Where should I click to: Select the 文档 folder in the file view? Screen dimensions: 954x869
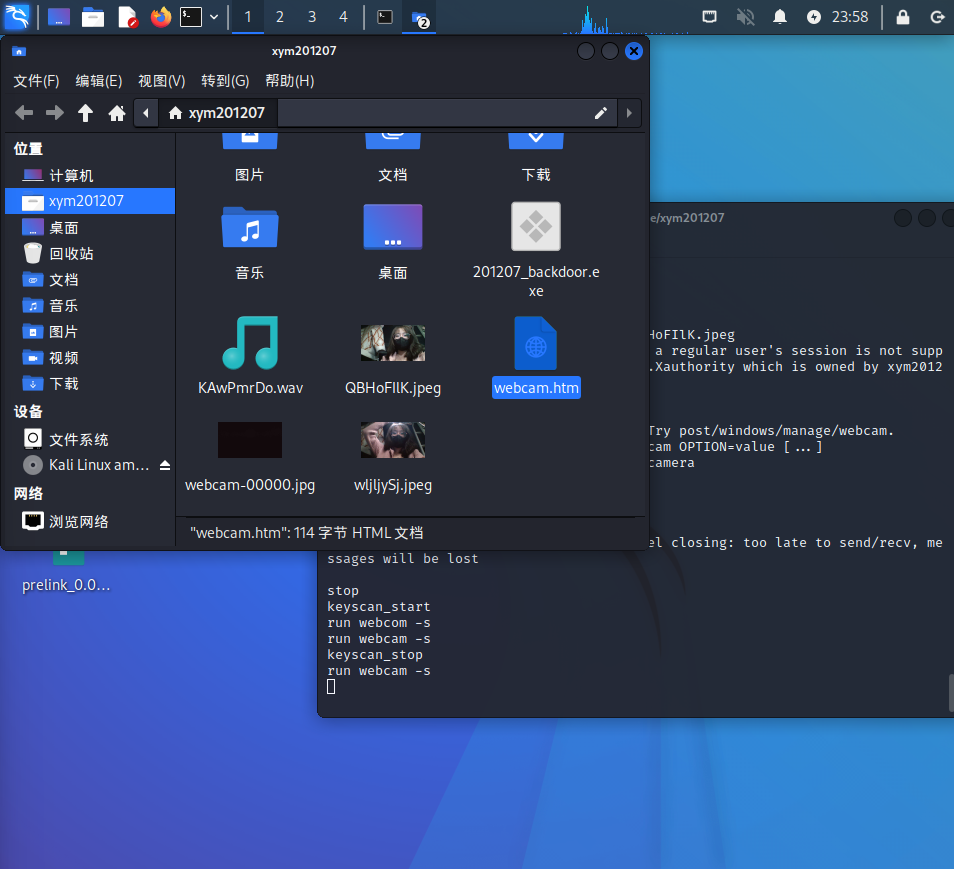(393, 158)
